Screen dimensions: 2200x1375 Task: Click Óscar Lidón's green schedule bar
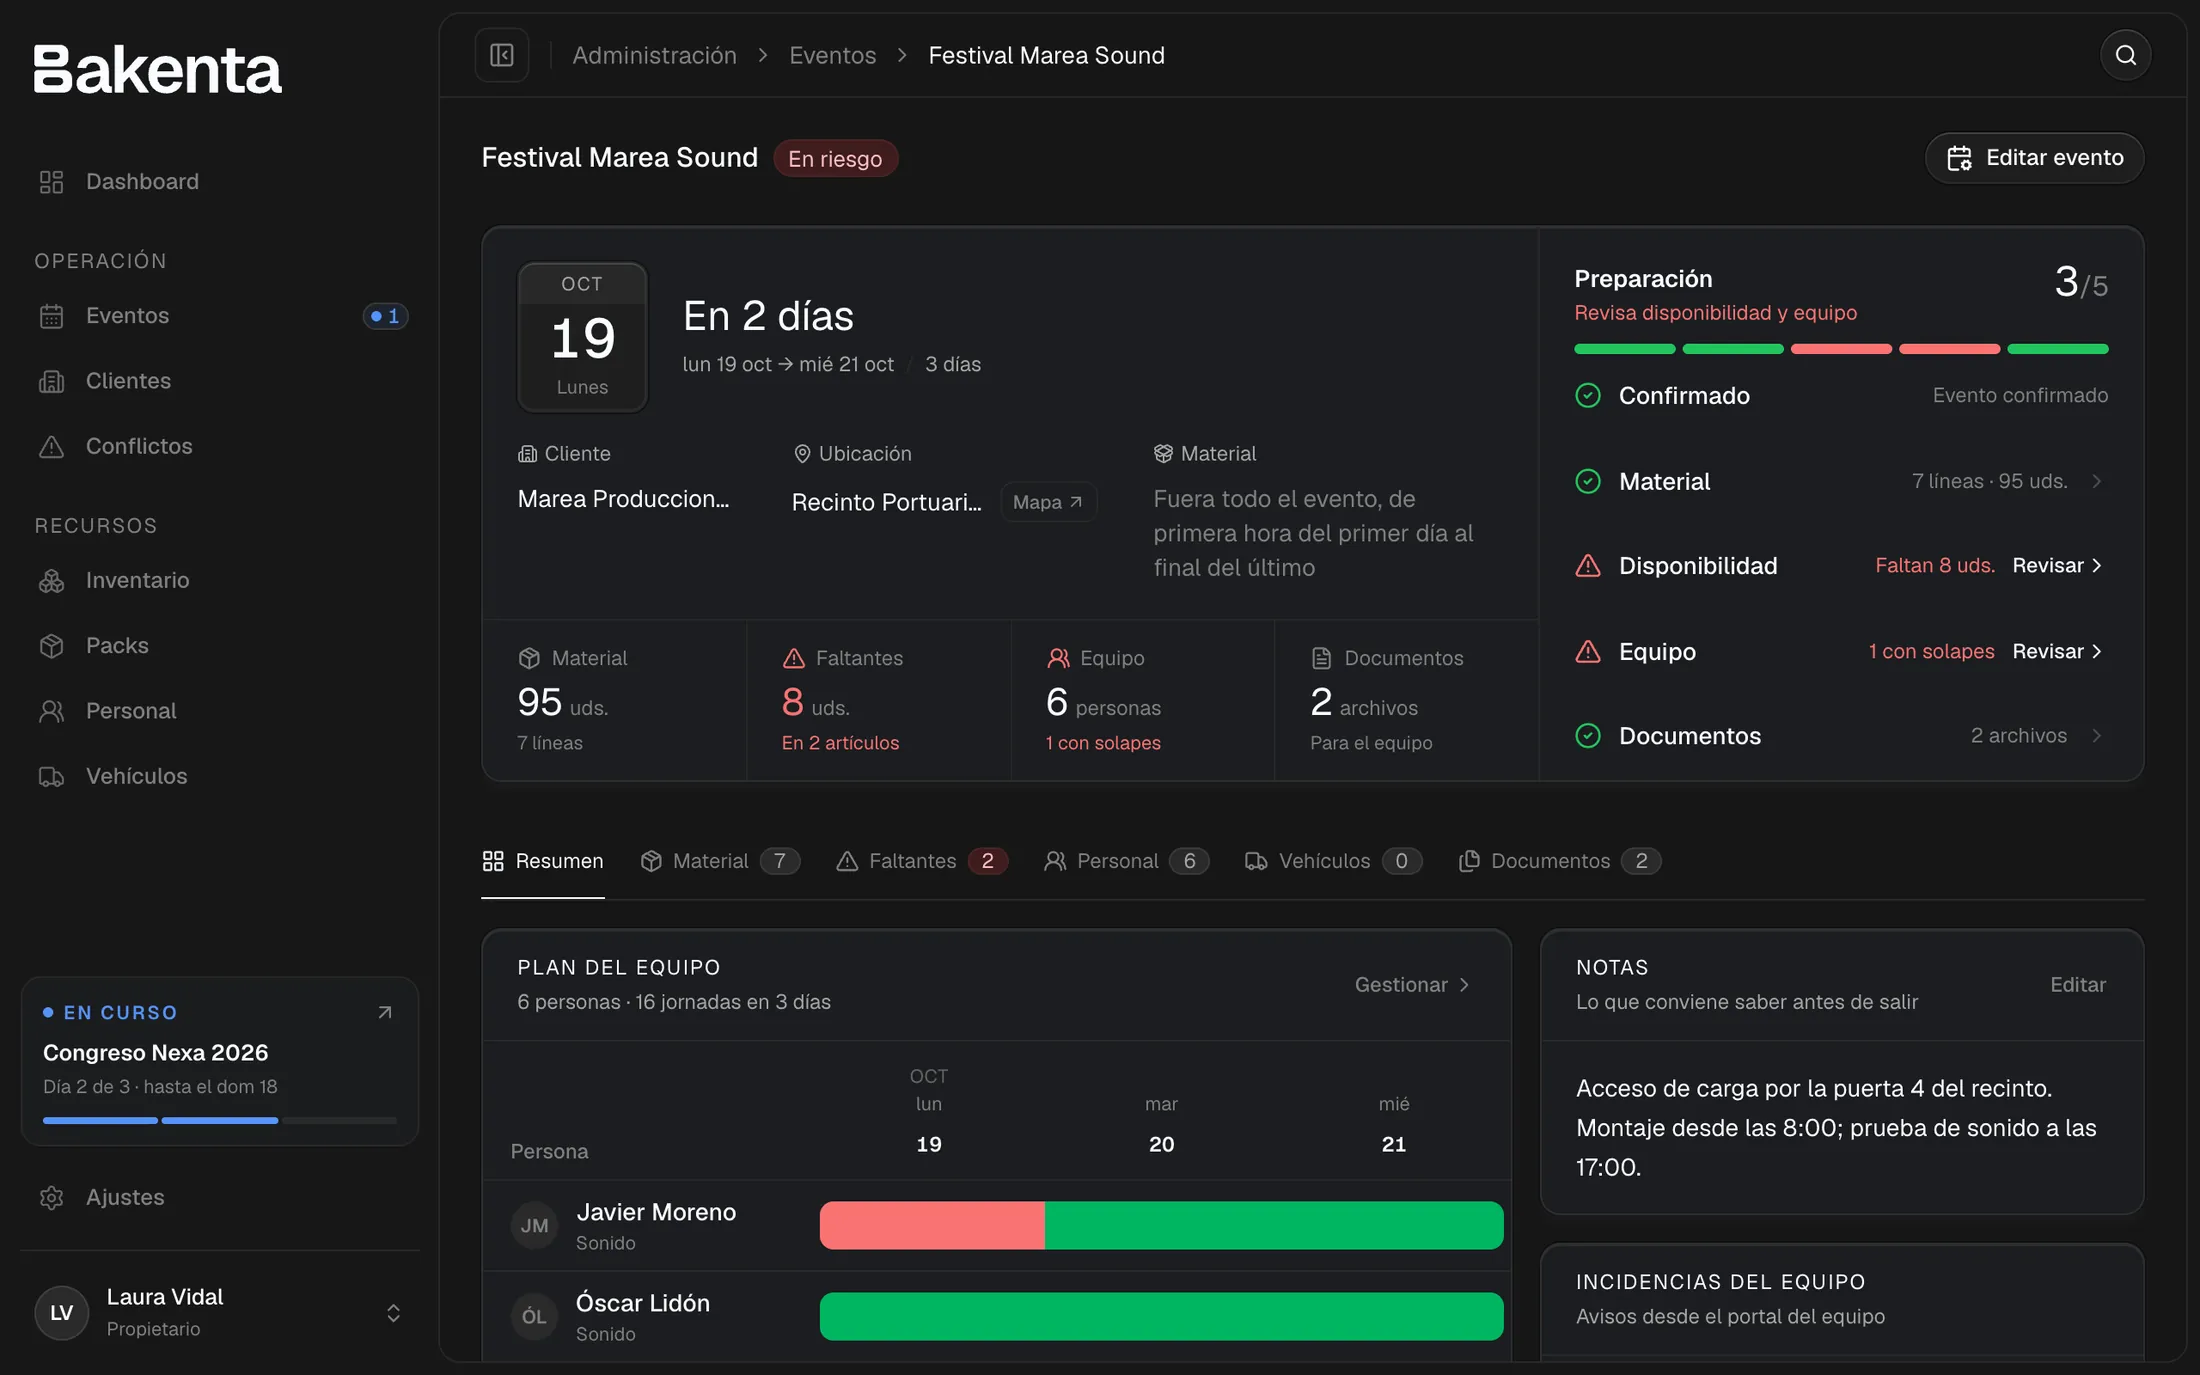[x=1162, y=1317]
